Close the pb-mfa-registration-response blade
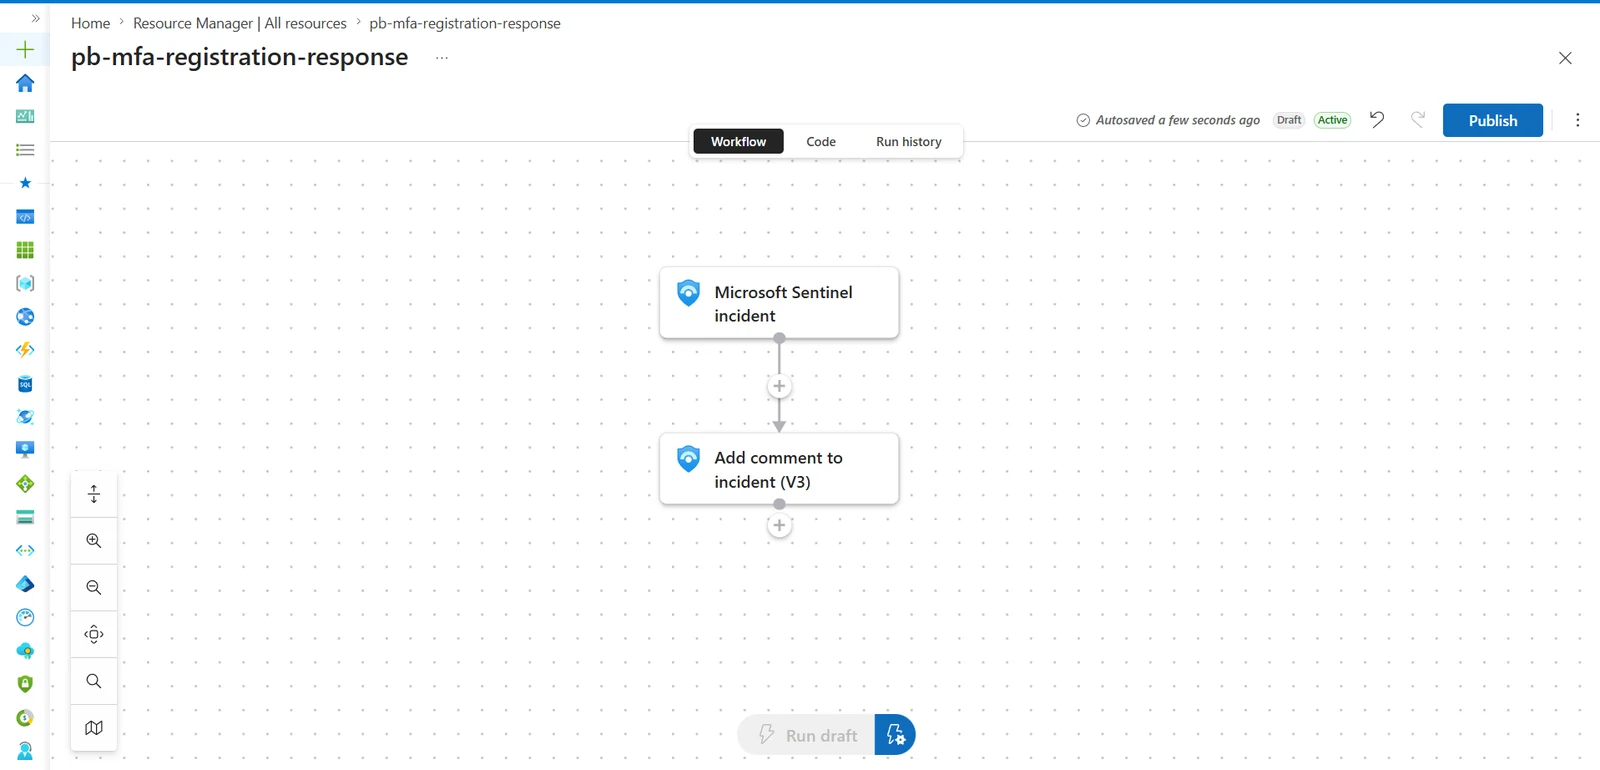This screenshot has width=1600, height=770. click(x=1565, y=58)
